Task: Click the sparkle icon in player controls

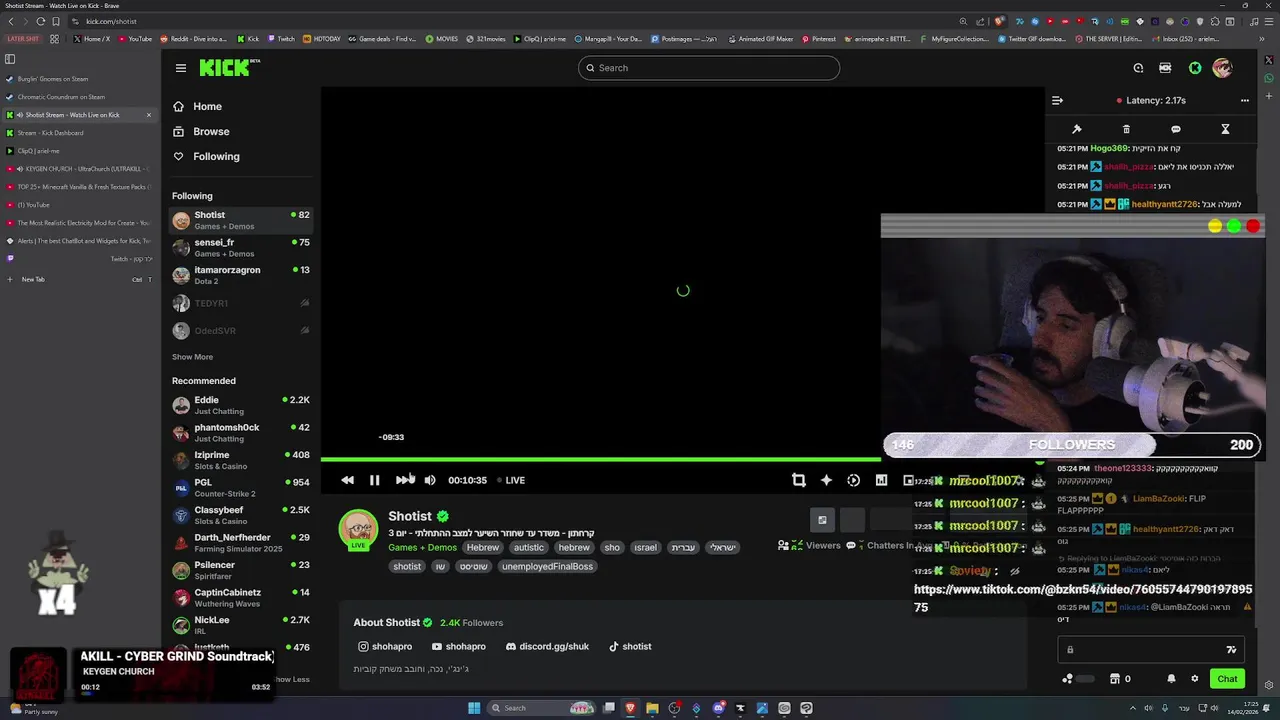Action: pyautogui.click(x=826, y=480)
